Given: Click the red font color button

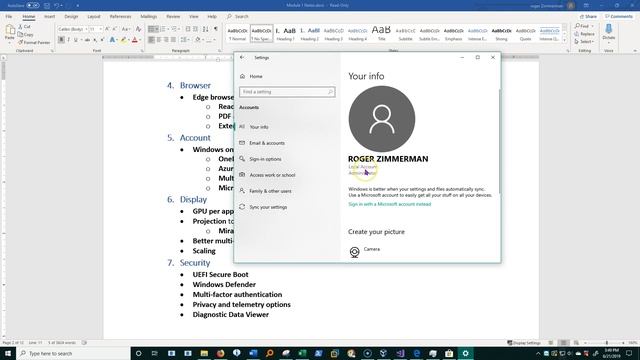Looking at the screenshot, I should click(135, 40).
